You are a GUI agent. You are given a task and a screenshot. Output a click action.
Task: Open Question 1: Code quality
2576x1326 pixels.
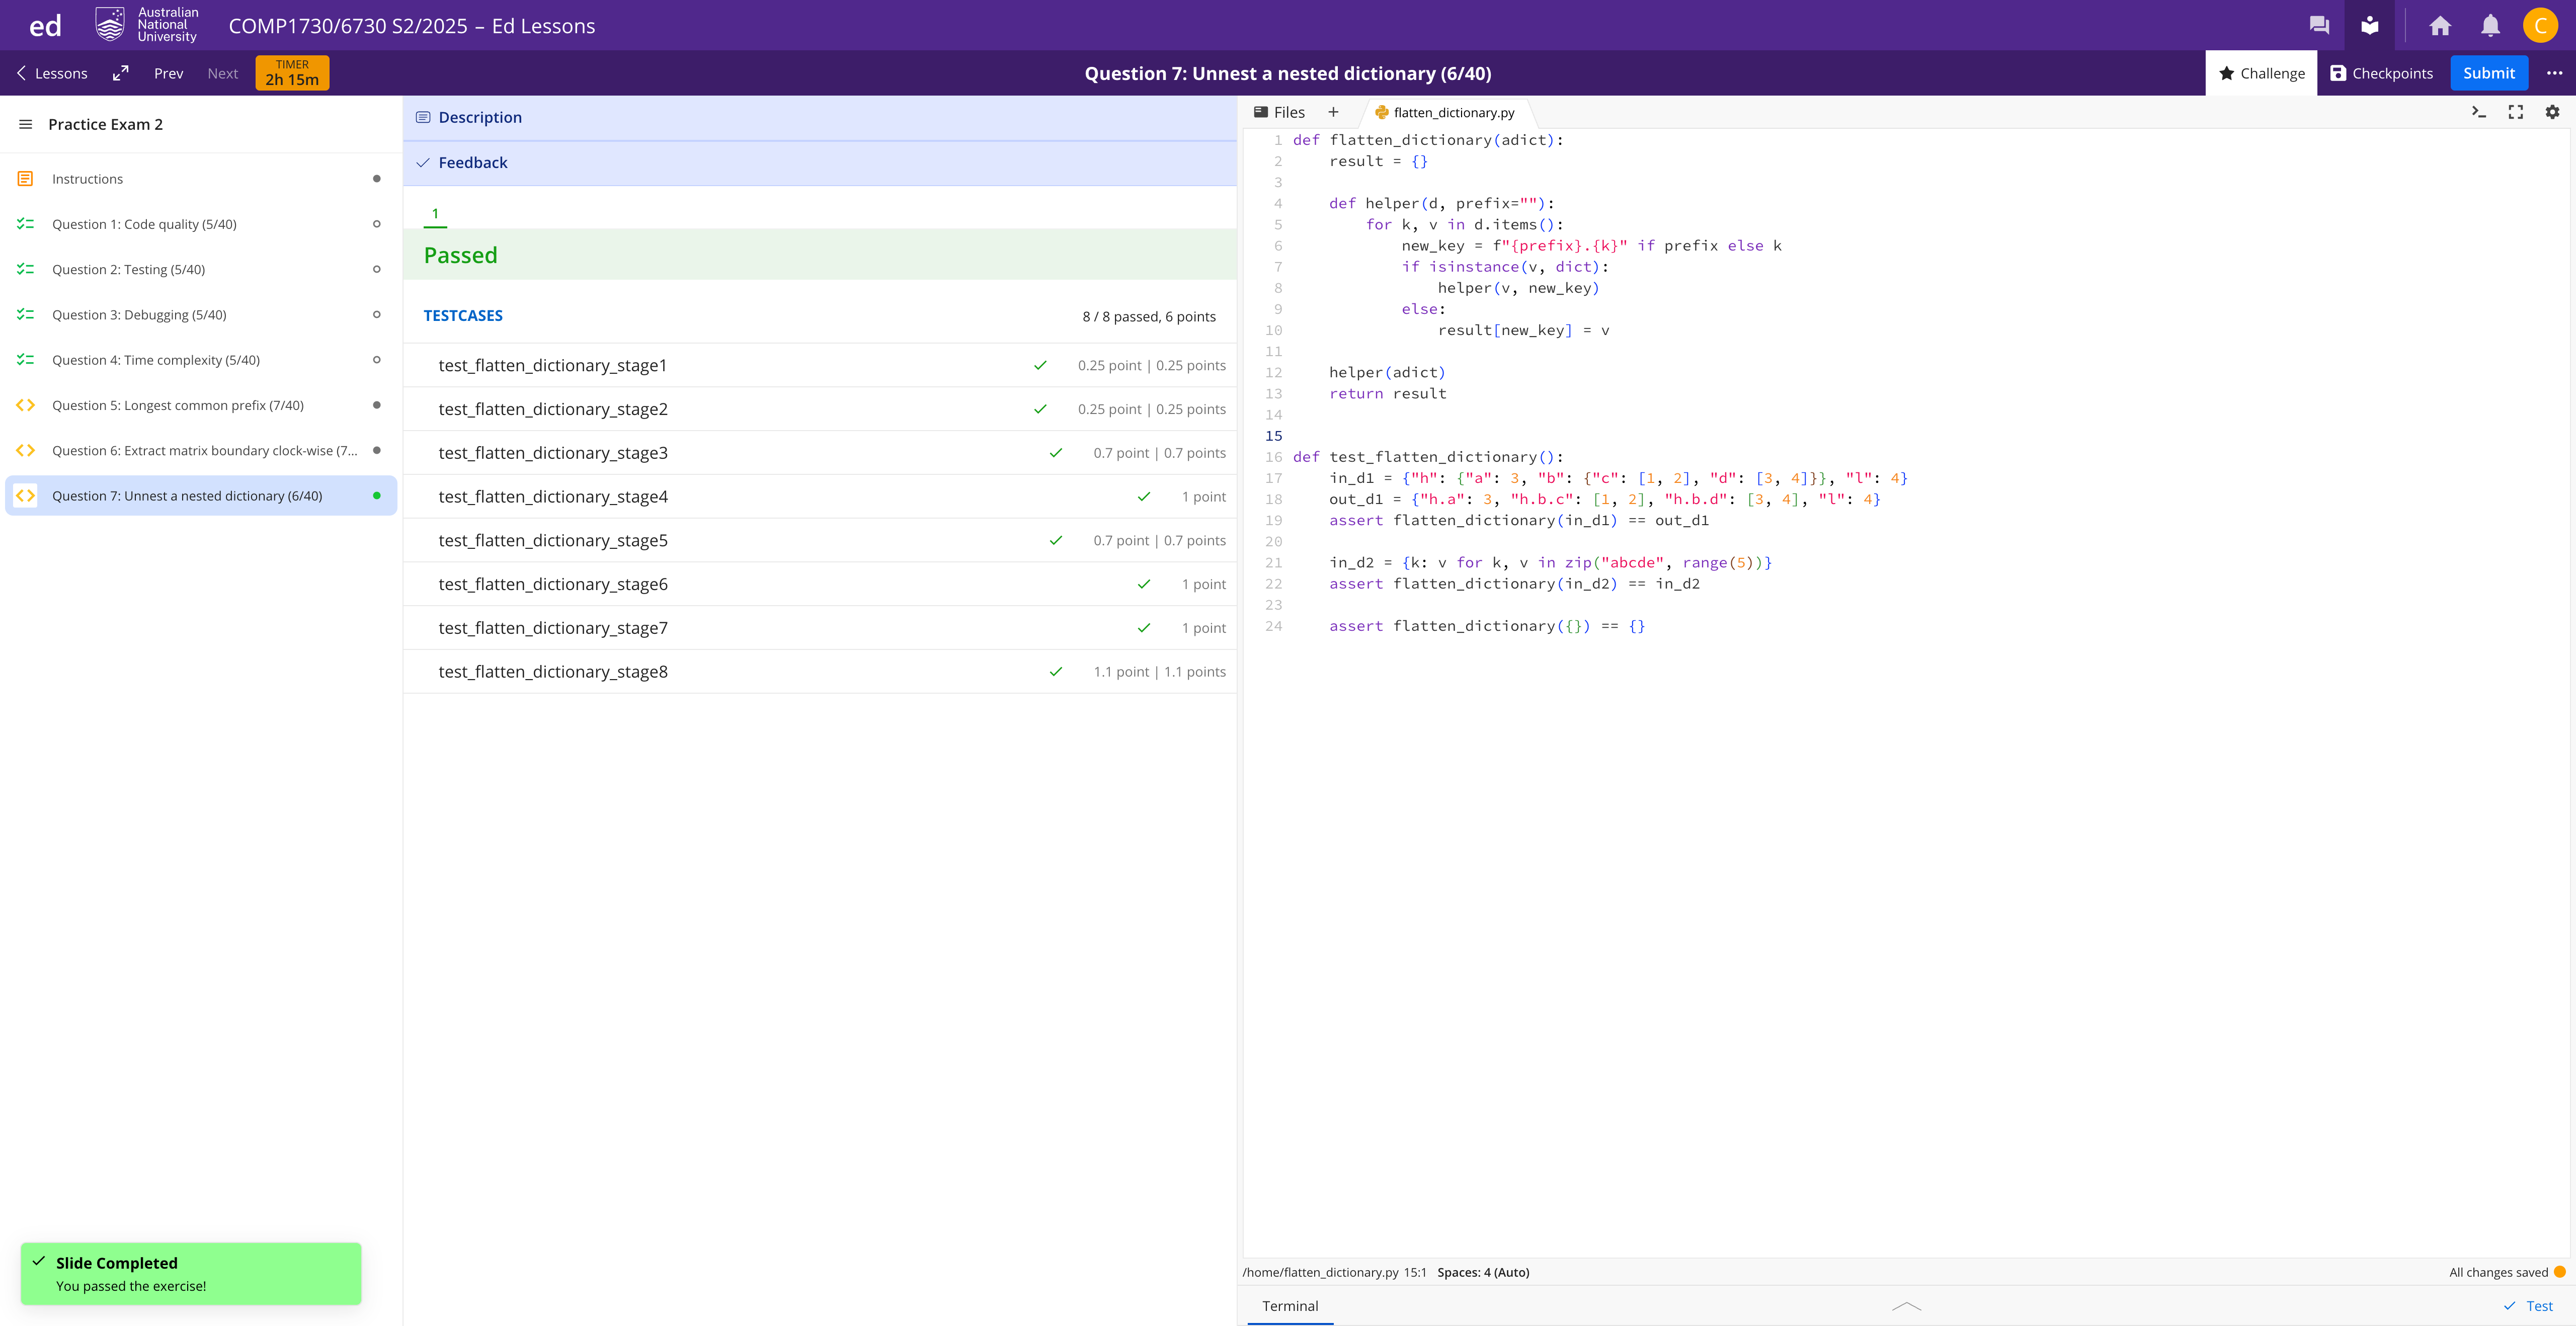pyautogui.click(x=201, y=224)
